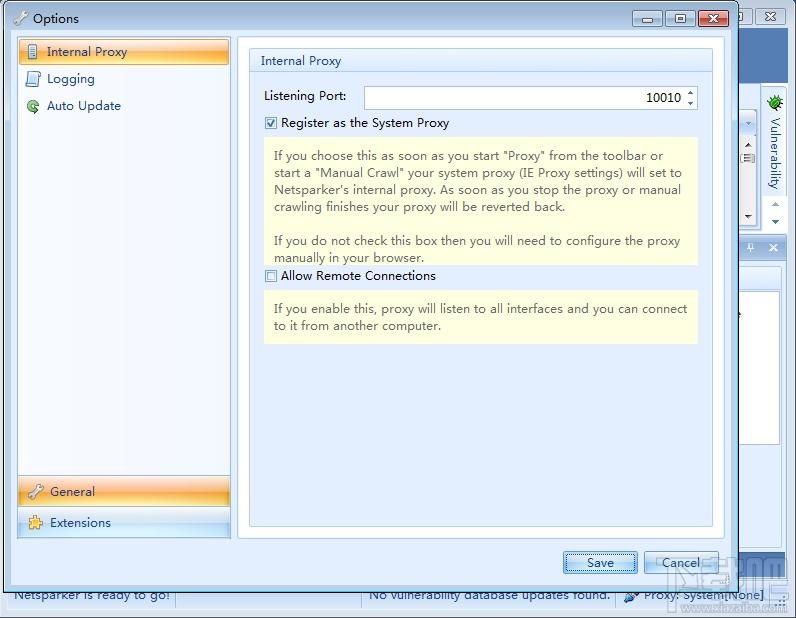Click the proxy status icon in status bar
Viewport: 796px width, 618px height.
point(631,598)
